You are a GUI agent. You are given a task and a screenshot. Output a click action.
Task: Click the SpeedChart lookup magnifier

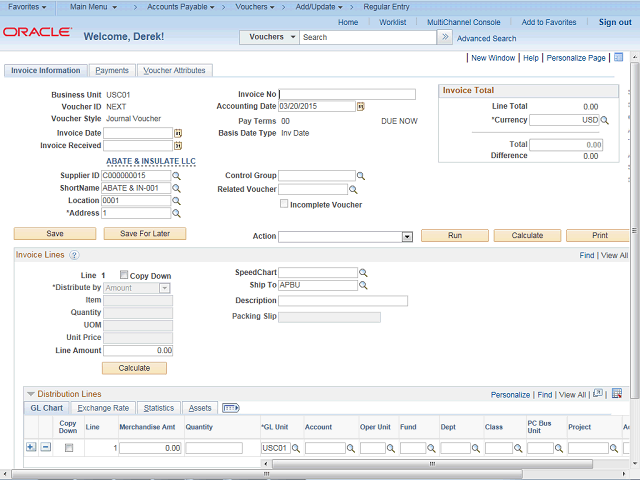[x=363, y=273]
